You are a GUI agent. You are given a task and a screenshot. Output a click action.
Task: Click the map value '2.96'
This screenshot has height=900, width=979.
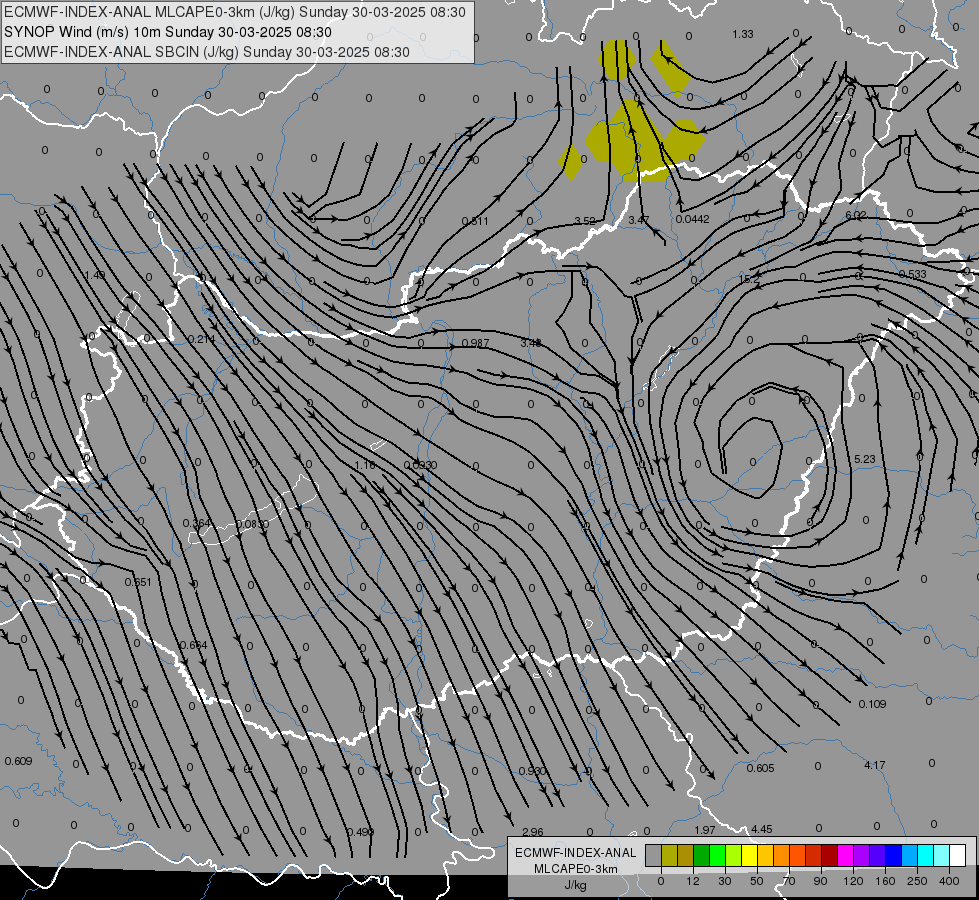533,832
